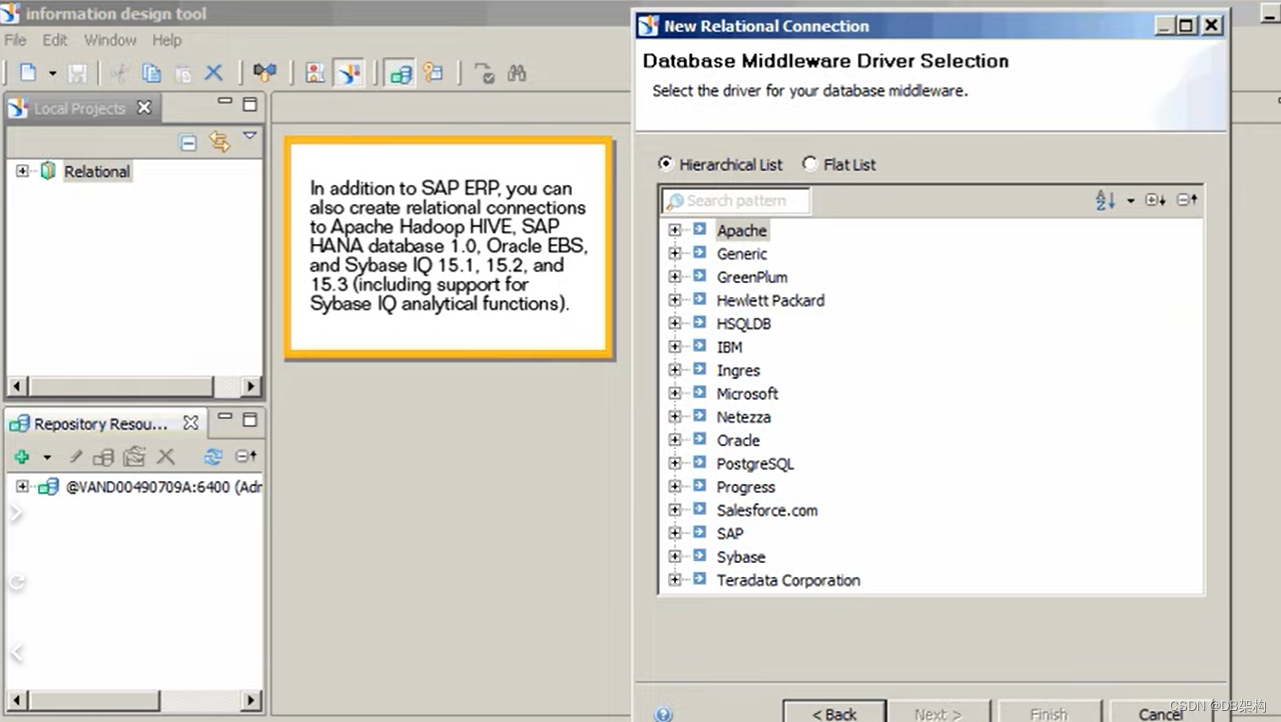The width and height of the screenshot is (1281, 722).
Task: Click the Collapse All icon in Local Projects panel
Action: tap(188, 142)
